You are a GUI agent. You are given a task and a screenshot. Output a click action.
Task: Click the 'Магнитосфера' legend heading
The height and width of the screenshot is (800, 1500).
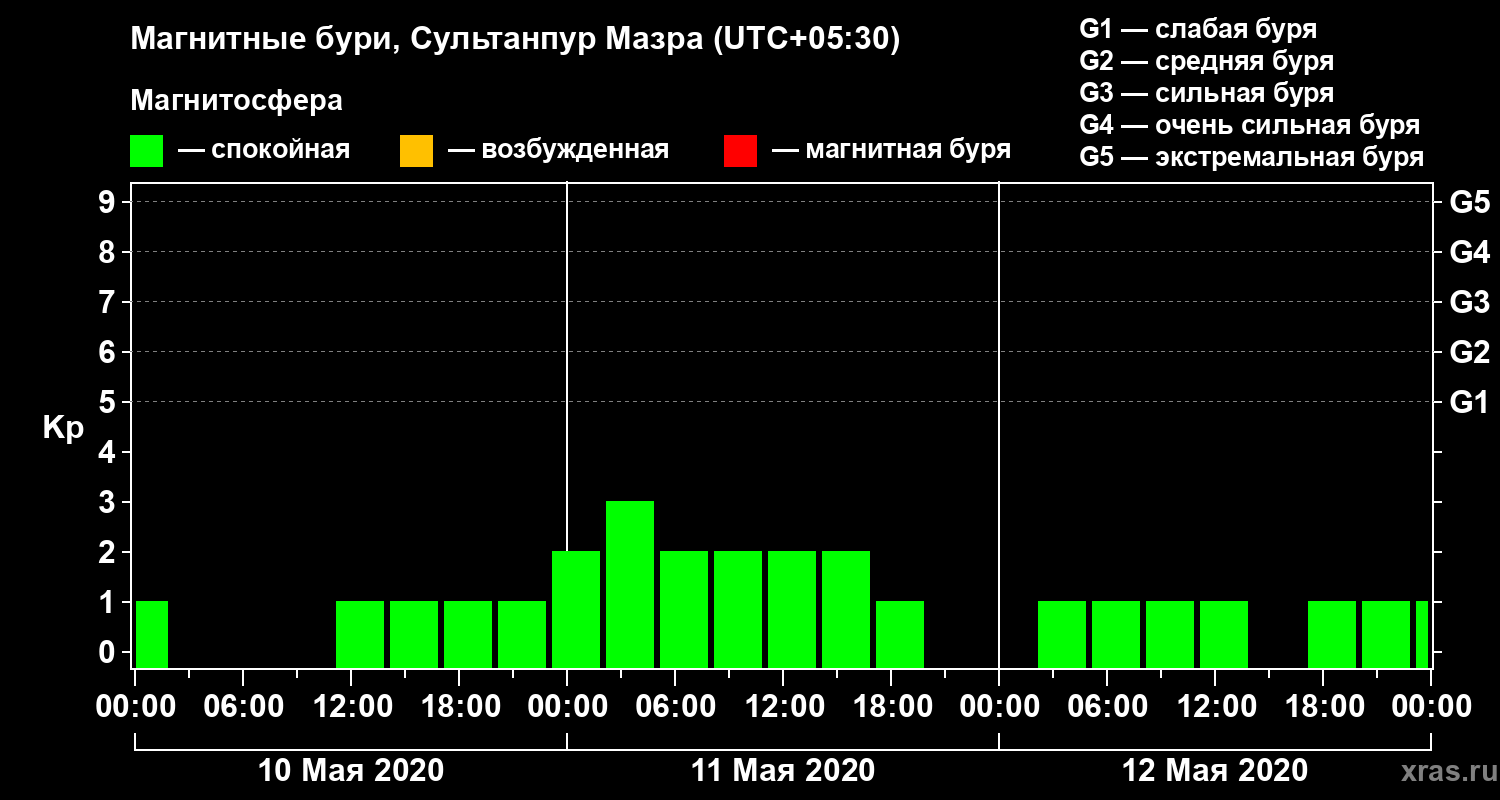click(x=237, y=101)
